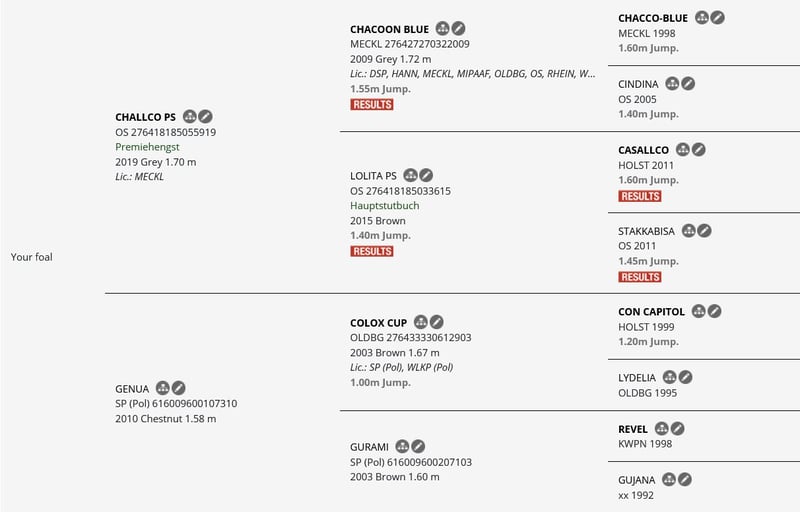Image resolution: width=800 pixels, height=512 pixels.
Task: Click edit pencil icon beside CON CAPITOL
Action: point(714,311)
